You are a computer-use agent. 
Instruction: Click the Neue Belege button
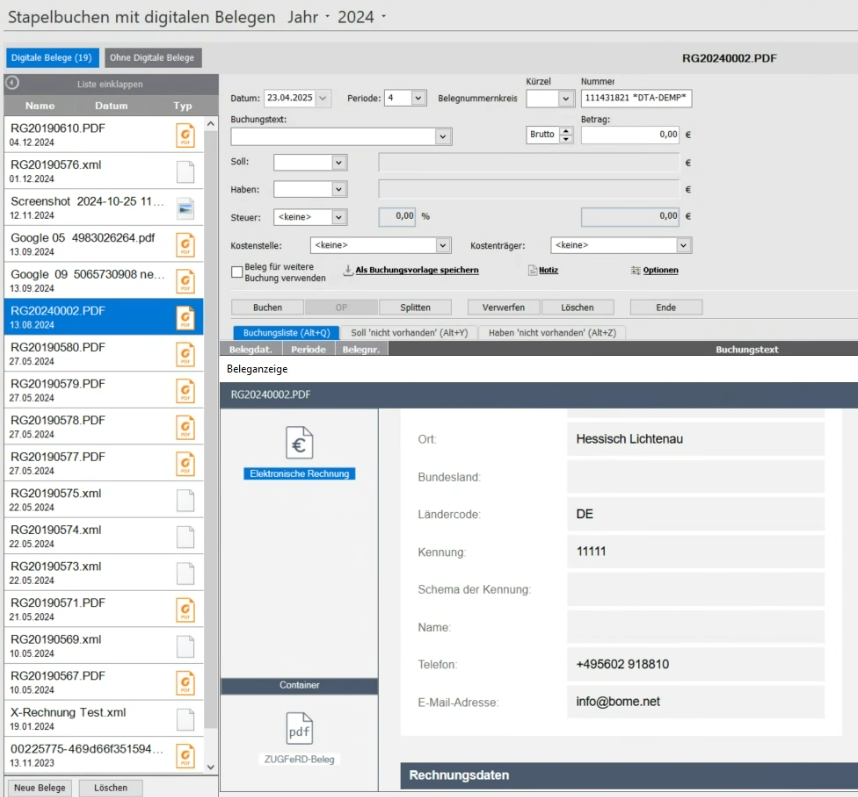(x=39, y=788)
